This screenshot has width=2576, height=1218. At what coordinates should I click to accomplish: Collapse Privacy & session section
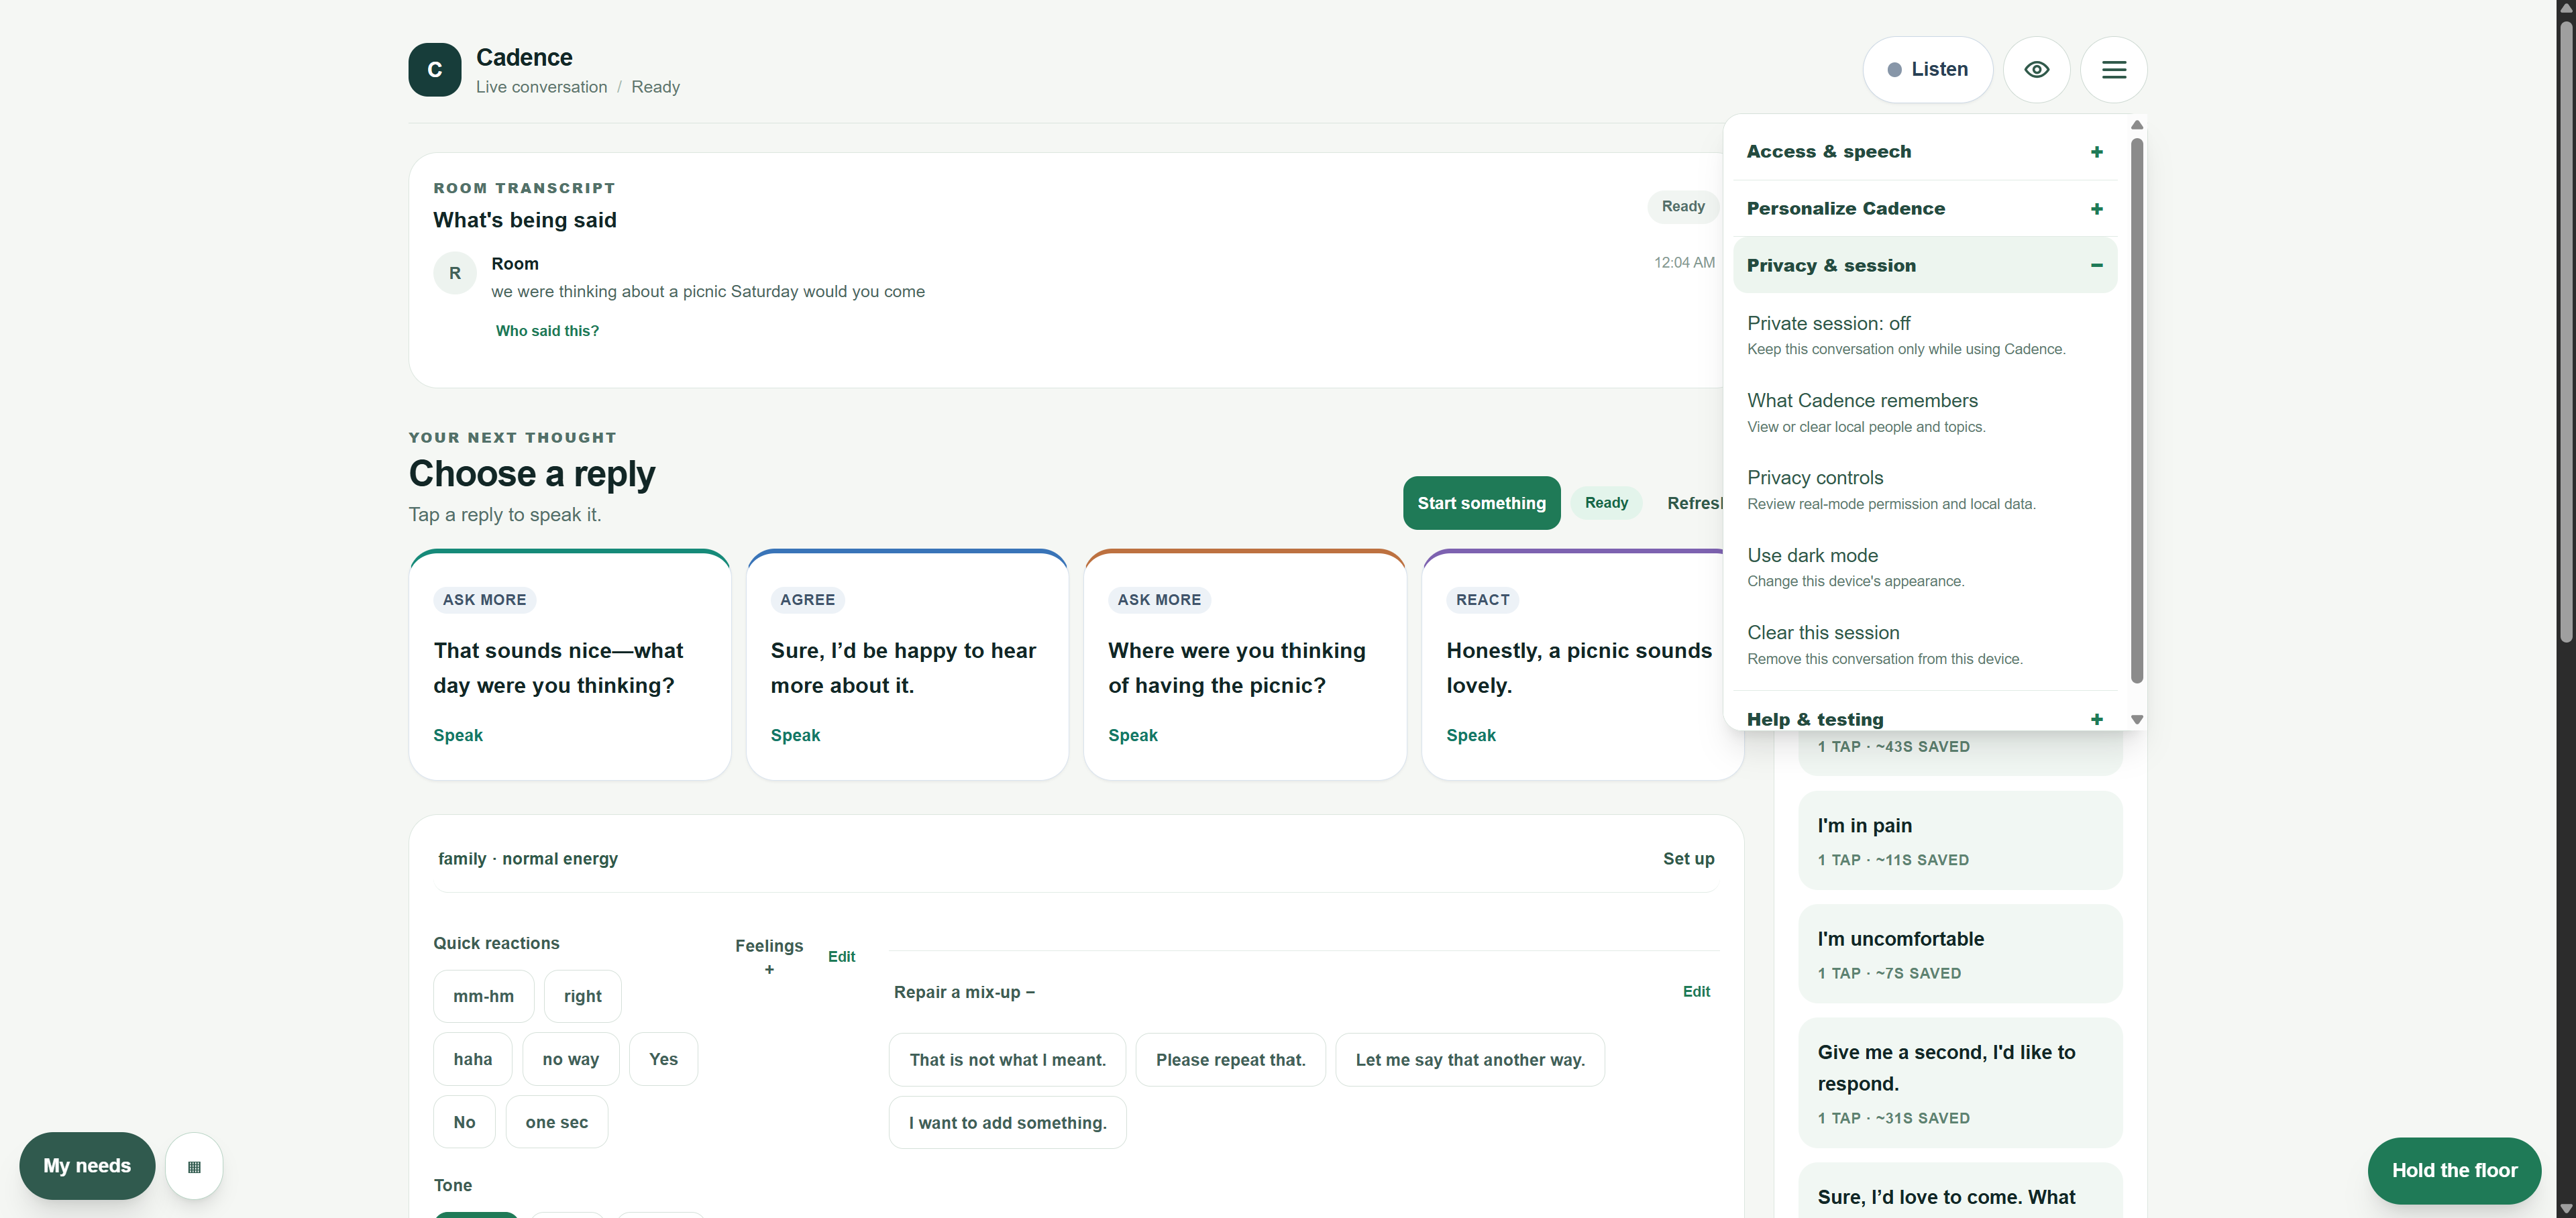1925,265
